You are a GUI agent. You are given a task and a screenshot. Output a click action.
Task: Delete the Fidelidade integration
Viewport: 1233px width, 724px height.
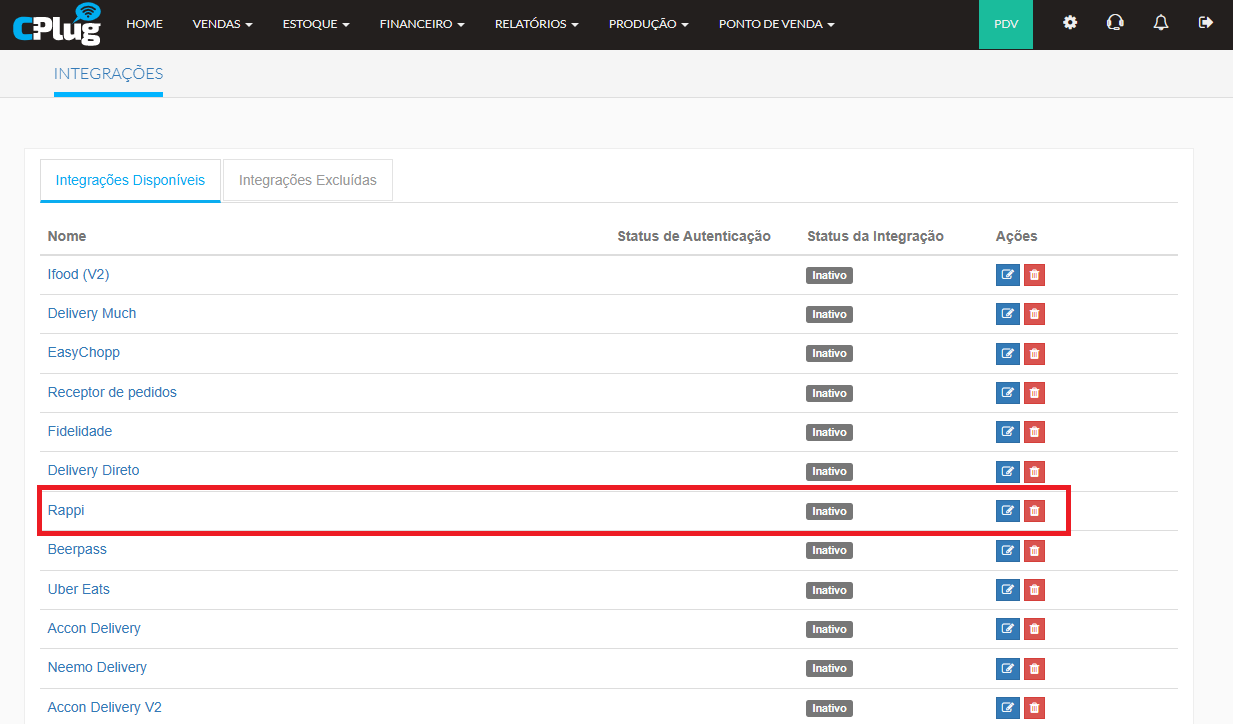tap(1034, 432)
